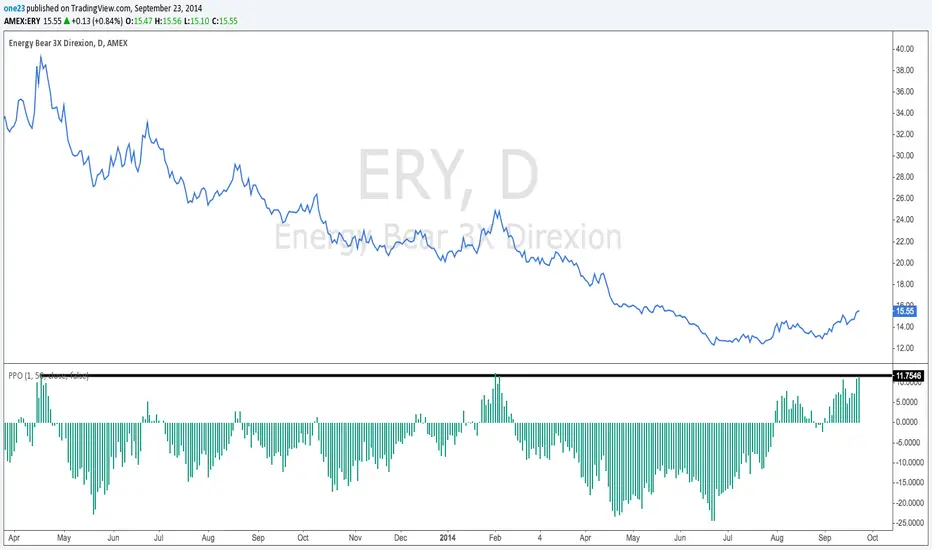932x550 pixels.
Task: Click the Oct label at timeline end
Action: (873, 538)
